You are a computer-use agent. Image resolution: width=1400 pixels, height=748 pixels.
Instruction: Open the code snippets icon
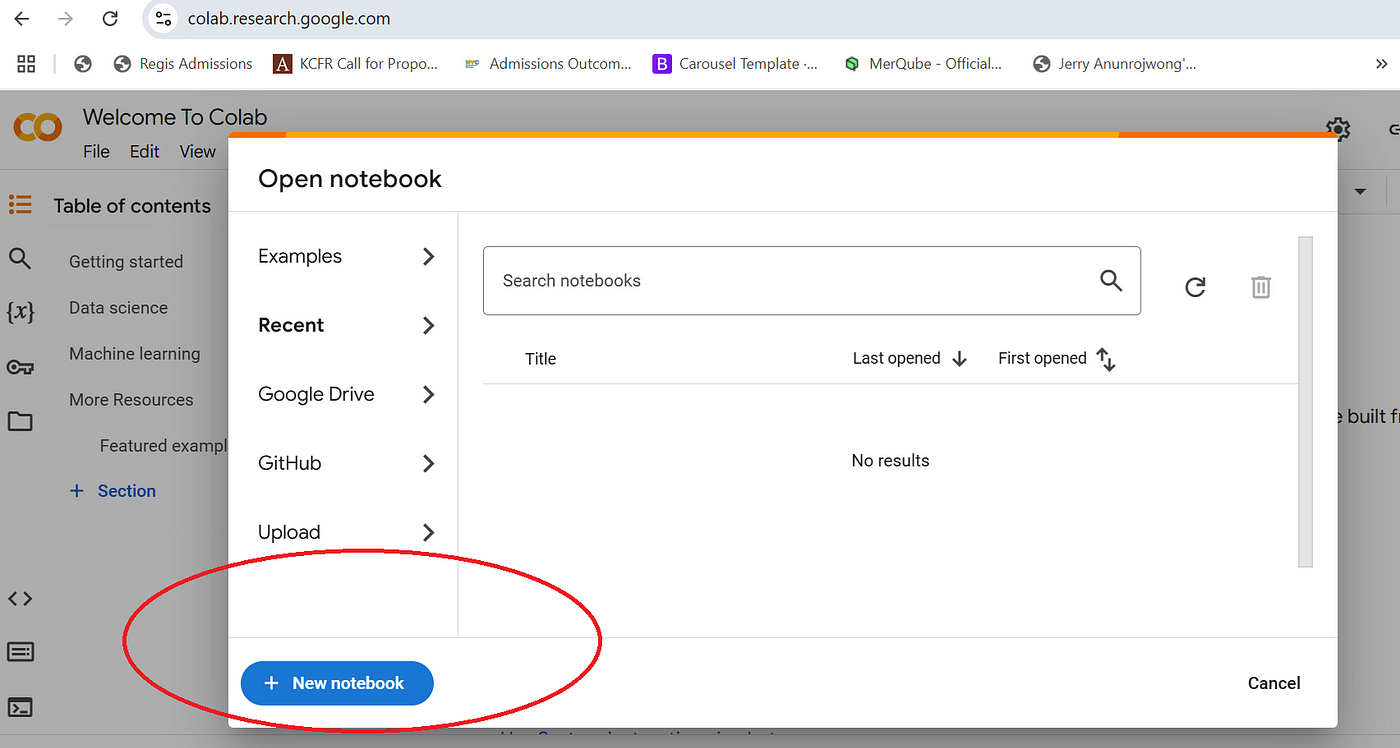(20, 598)
